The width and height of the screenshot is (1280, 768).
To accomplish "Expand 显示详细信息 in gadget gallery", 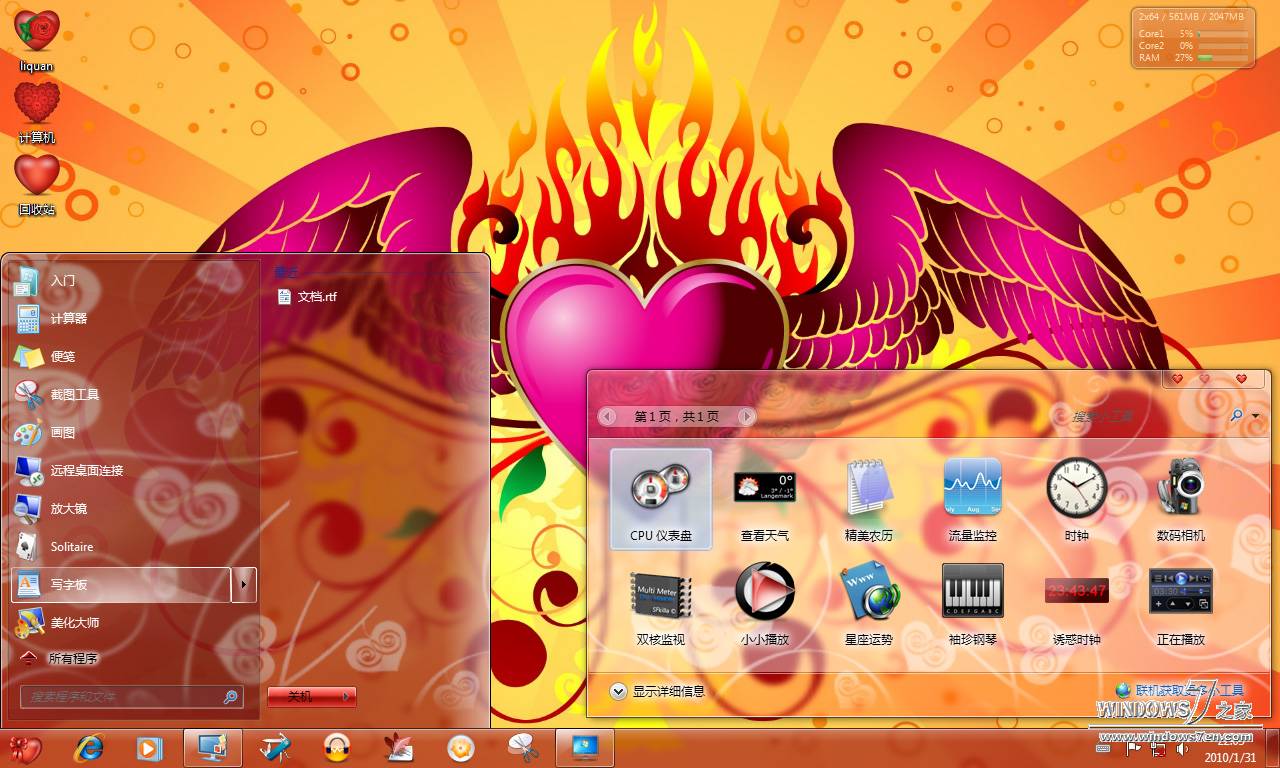I will pos(658,691).
